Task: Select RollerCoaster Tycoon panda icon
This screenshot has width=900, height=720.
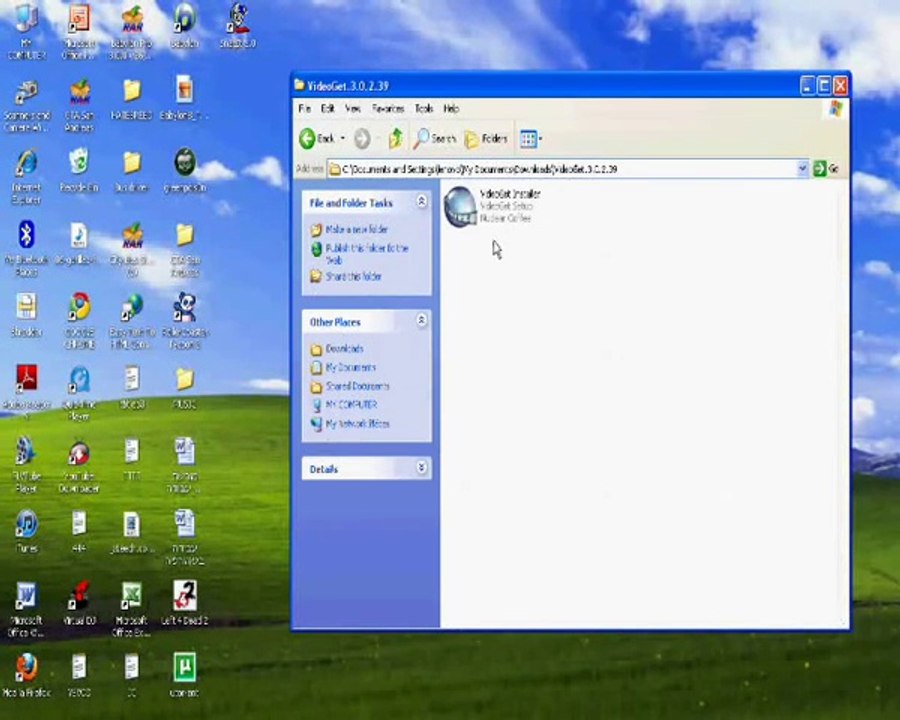Action: point(185,321)
